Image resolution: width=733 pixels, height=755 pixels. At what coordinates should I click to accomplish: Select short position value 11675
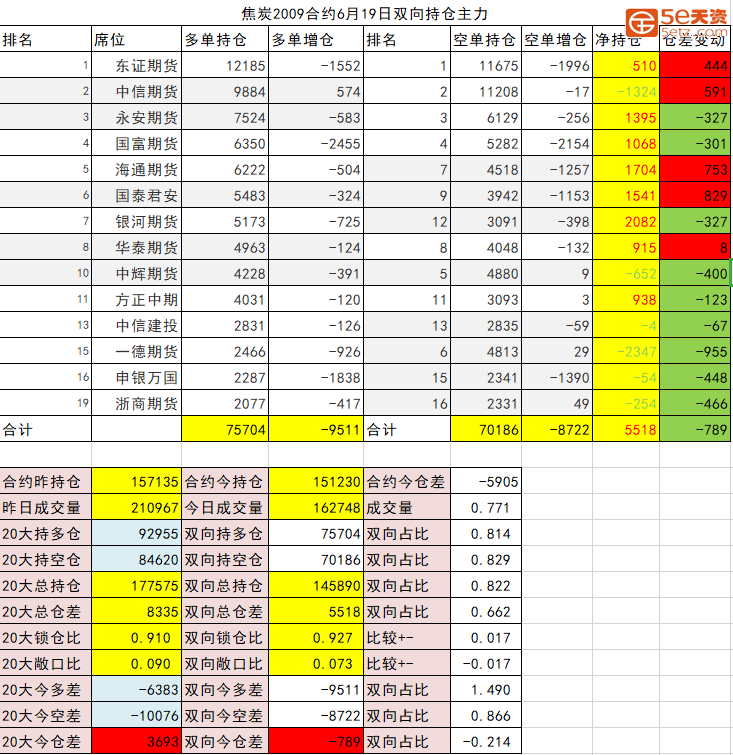pos(486,65)
